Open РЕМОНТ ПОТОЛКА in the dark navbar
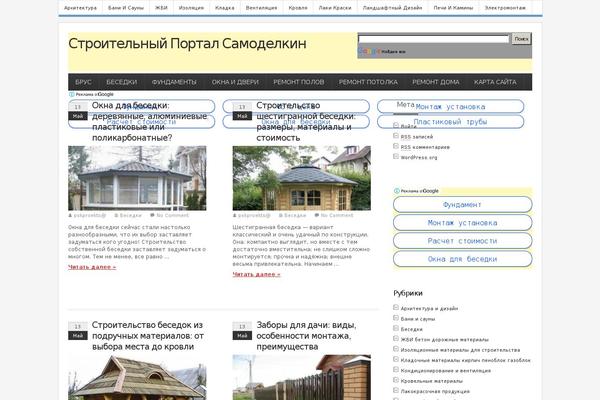600x400 pixels. tap(368, 82)
